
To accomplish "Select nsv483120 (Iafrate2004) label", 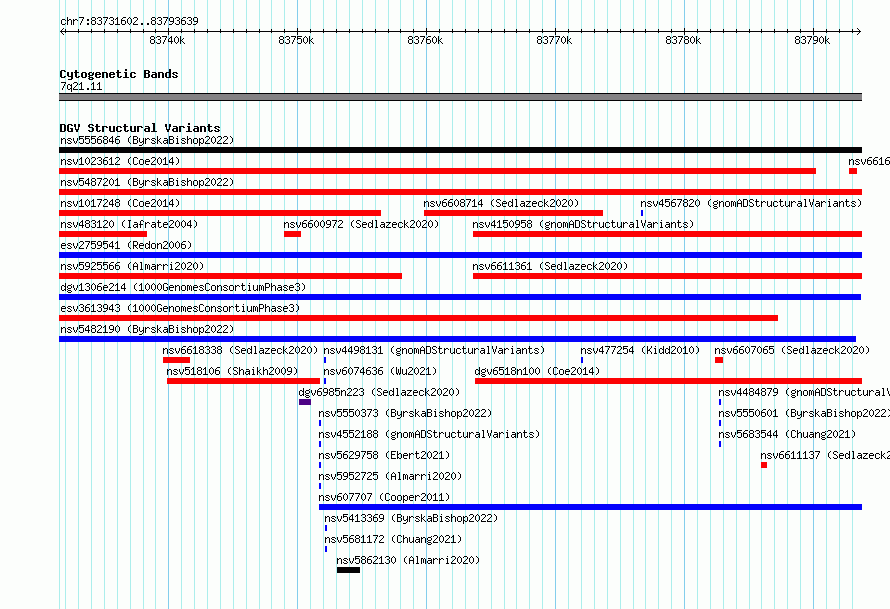I will click(x=129, y=224).
